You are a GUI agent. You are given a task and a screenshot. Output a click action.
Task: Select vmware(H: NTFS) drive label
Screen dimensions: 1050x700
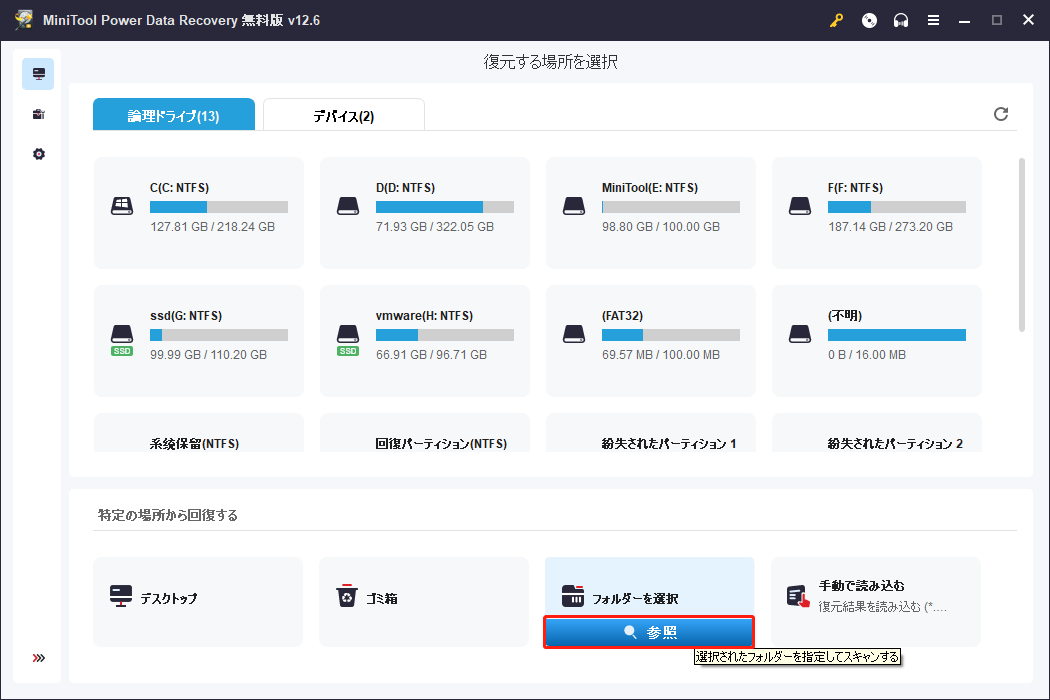point(425,316)
